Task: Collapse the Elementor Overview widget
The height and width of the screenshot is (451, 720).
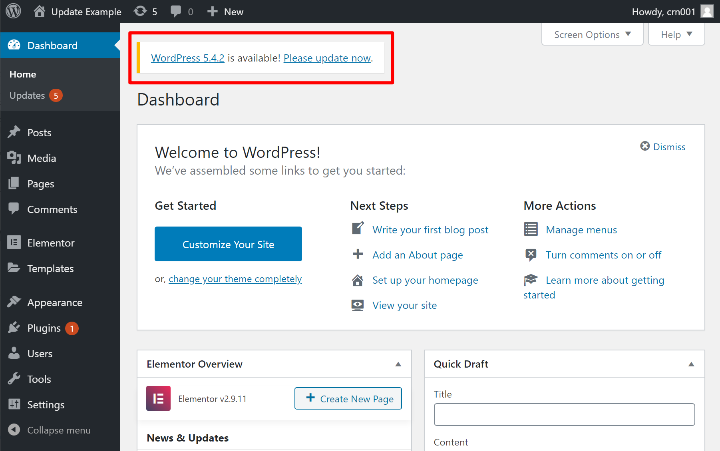Action: coord(398,364)
